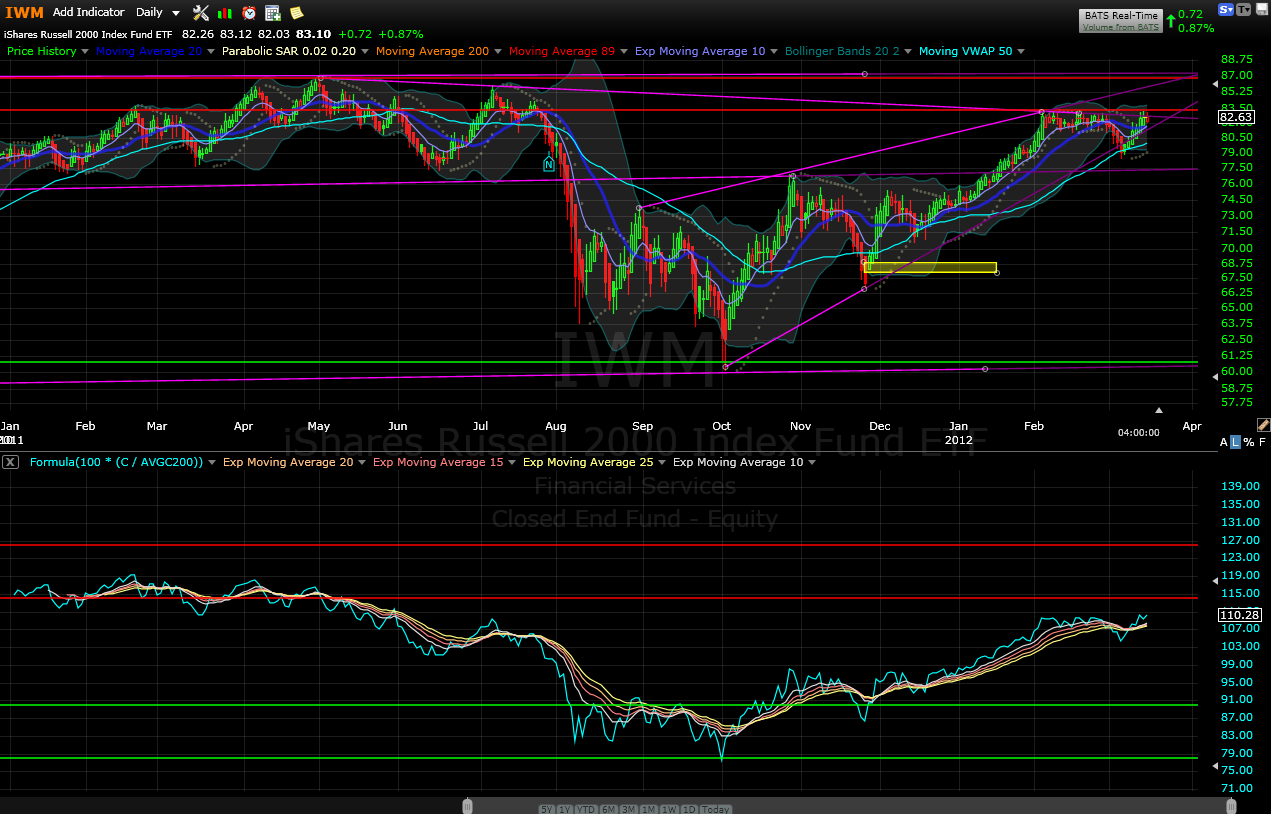Click last price 83.10 in header
1272x814 pixels.
[x=314, y=33]
